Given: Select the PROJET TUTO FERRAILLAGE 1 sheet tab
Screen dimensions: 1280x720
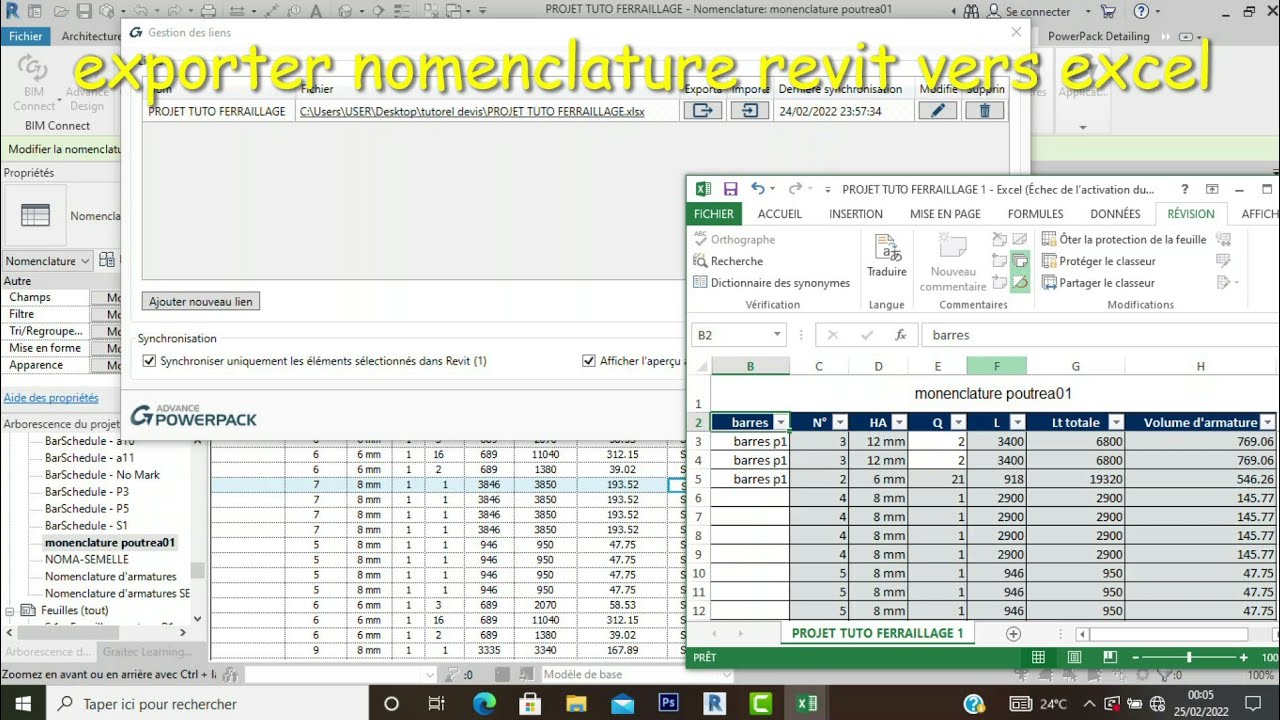Looking at the screenshot, I should pyautogui.click(x=877, y=633).
